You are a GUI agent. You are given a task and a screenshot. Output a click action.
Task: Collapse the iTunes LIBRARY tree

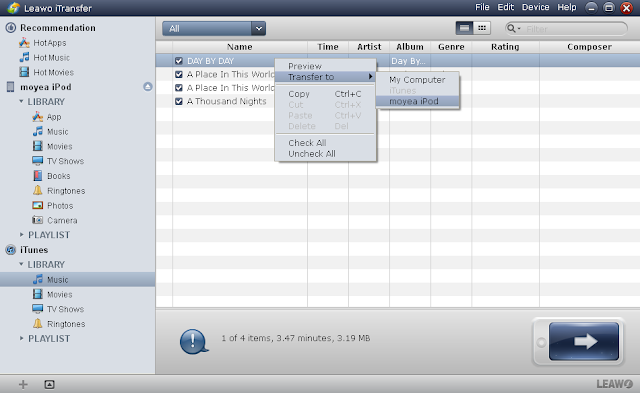(21, 264)
